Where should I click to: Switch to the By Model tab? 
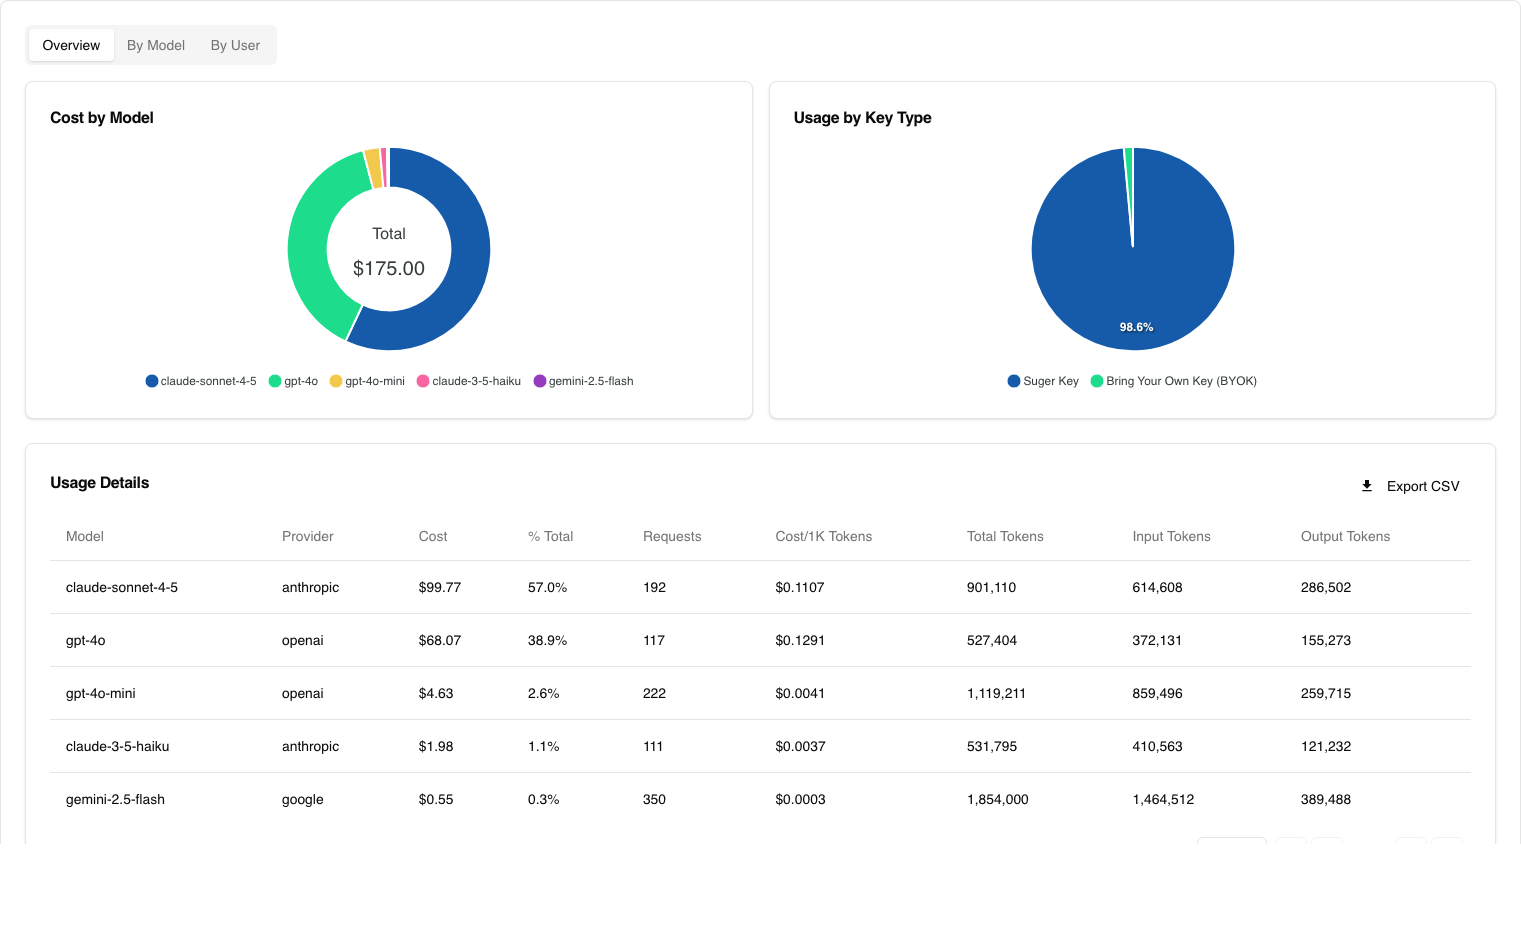pos(155,45)
